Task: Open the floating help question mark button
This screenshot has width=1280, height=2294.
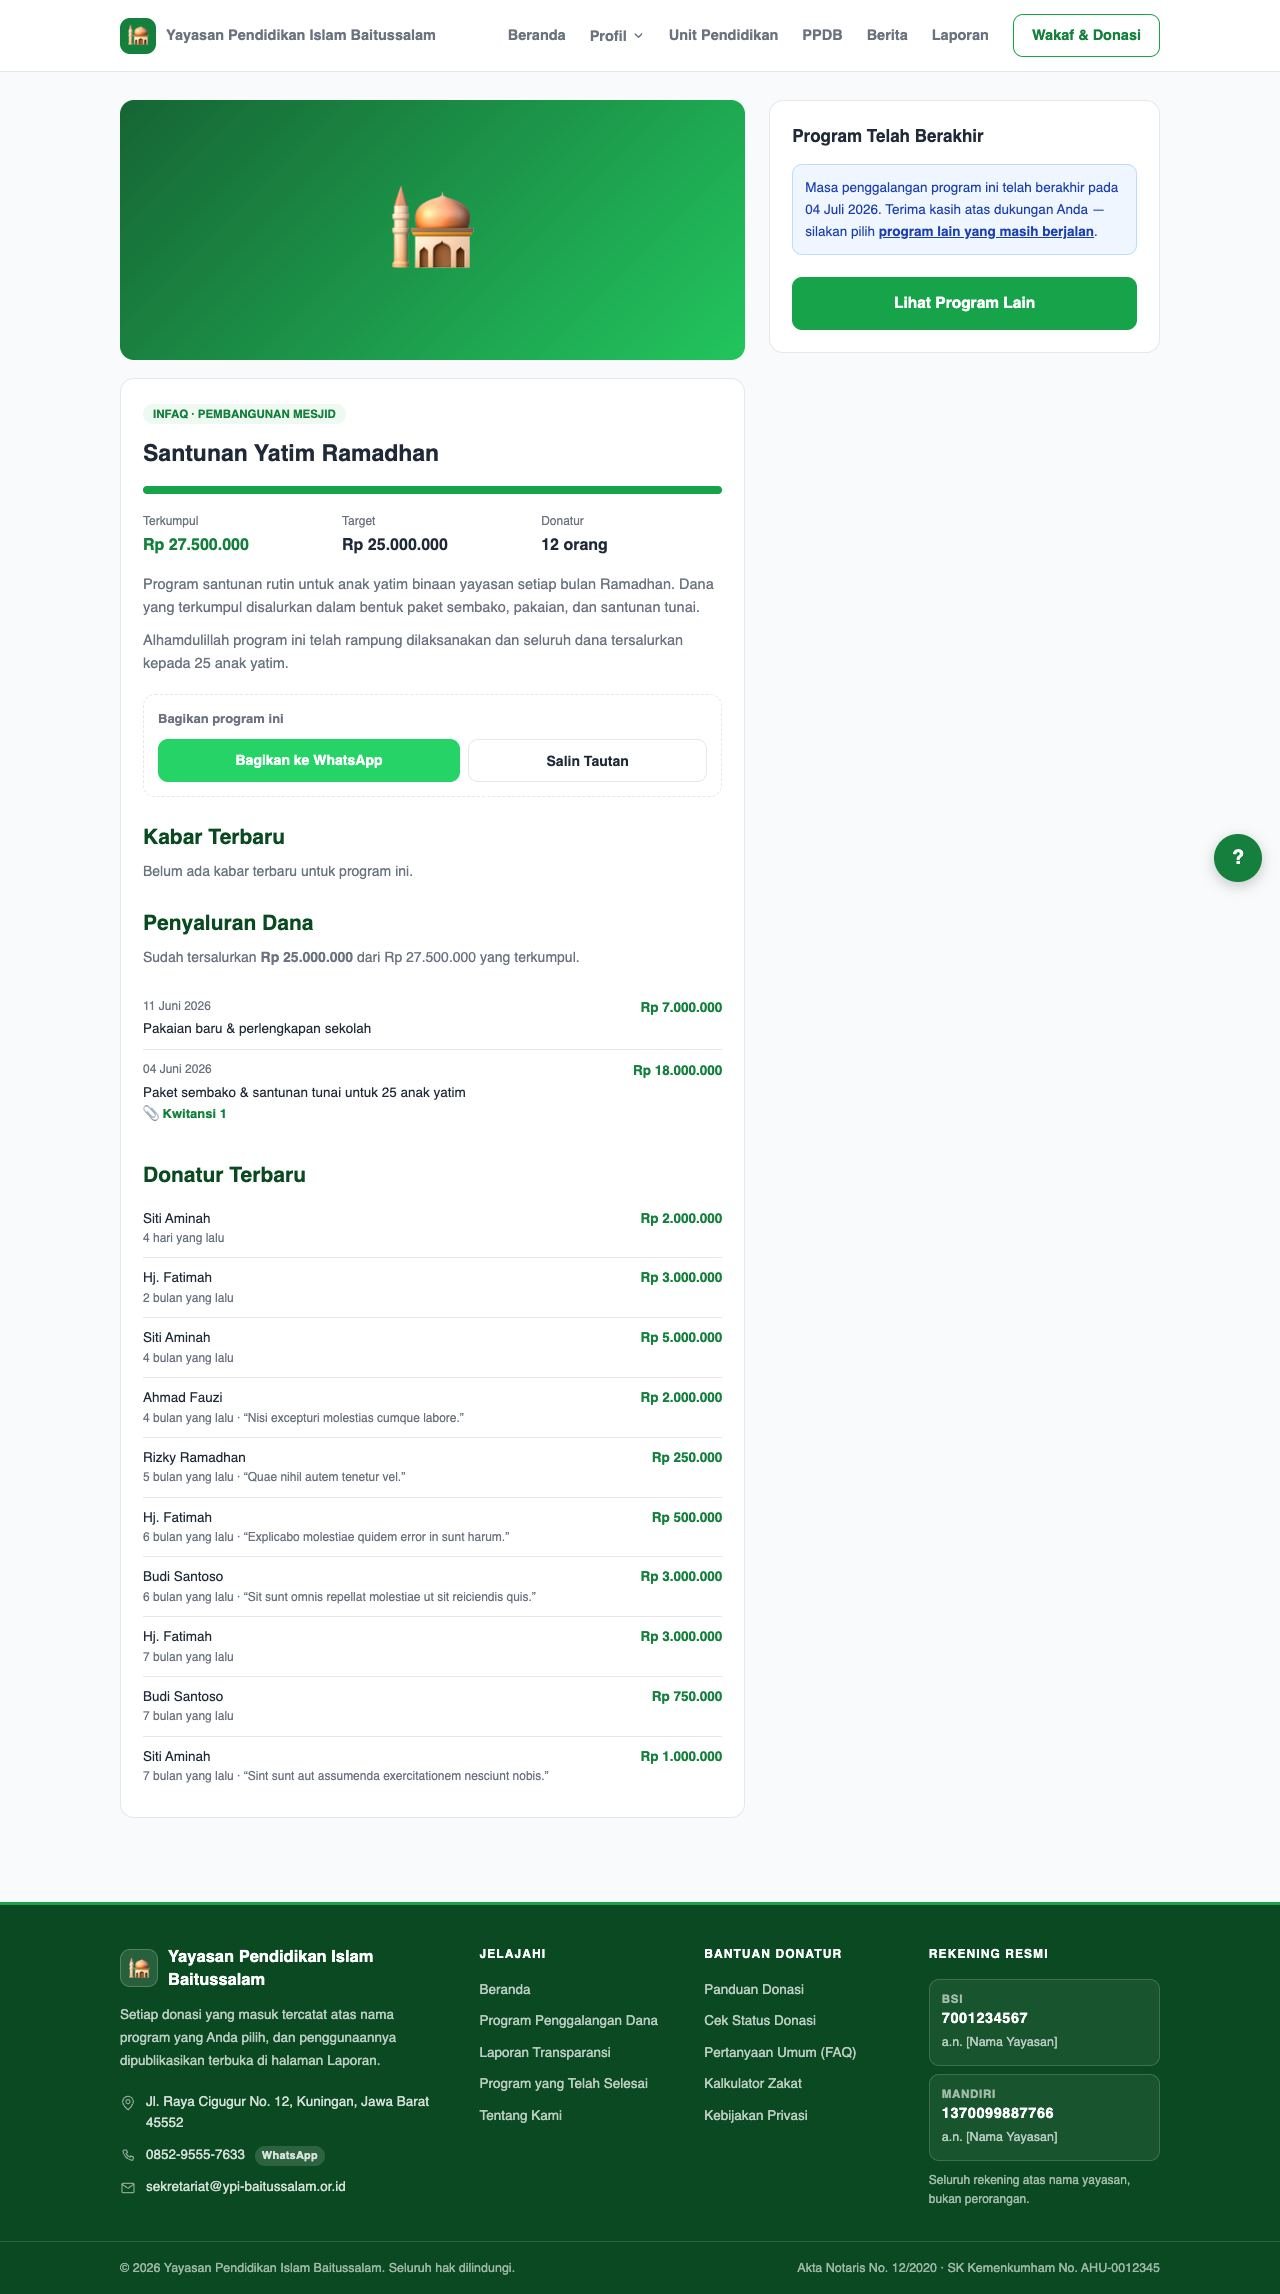Action: coord(1238,858)
